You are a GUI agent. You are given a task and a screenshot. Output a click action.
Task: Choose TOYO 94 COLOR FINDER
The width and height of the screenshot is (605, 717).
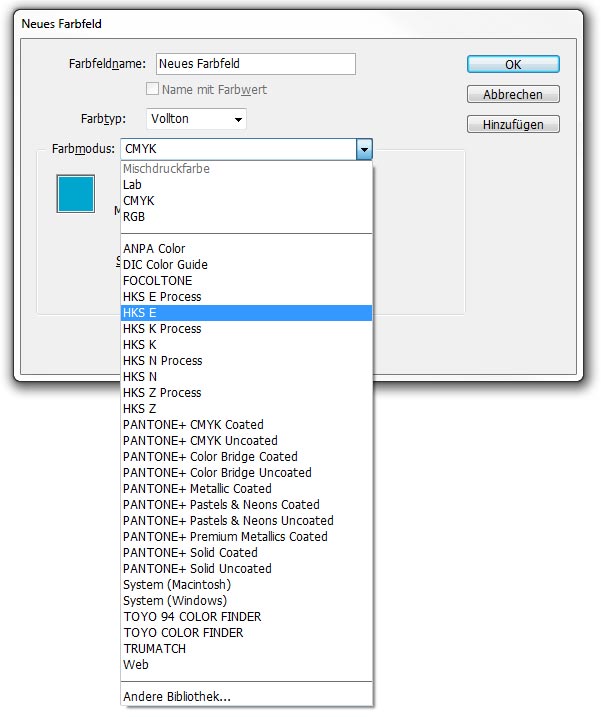coord(246,617)
